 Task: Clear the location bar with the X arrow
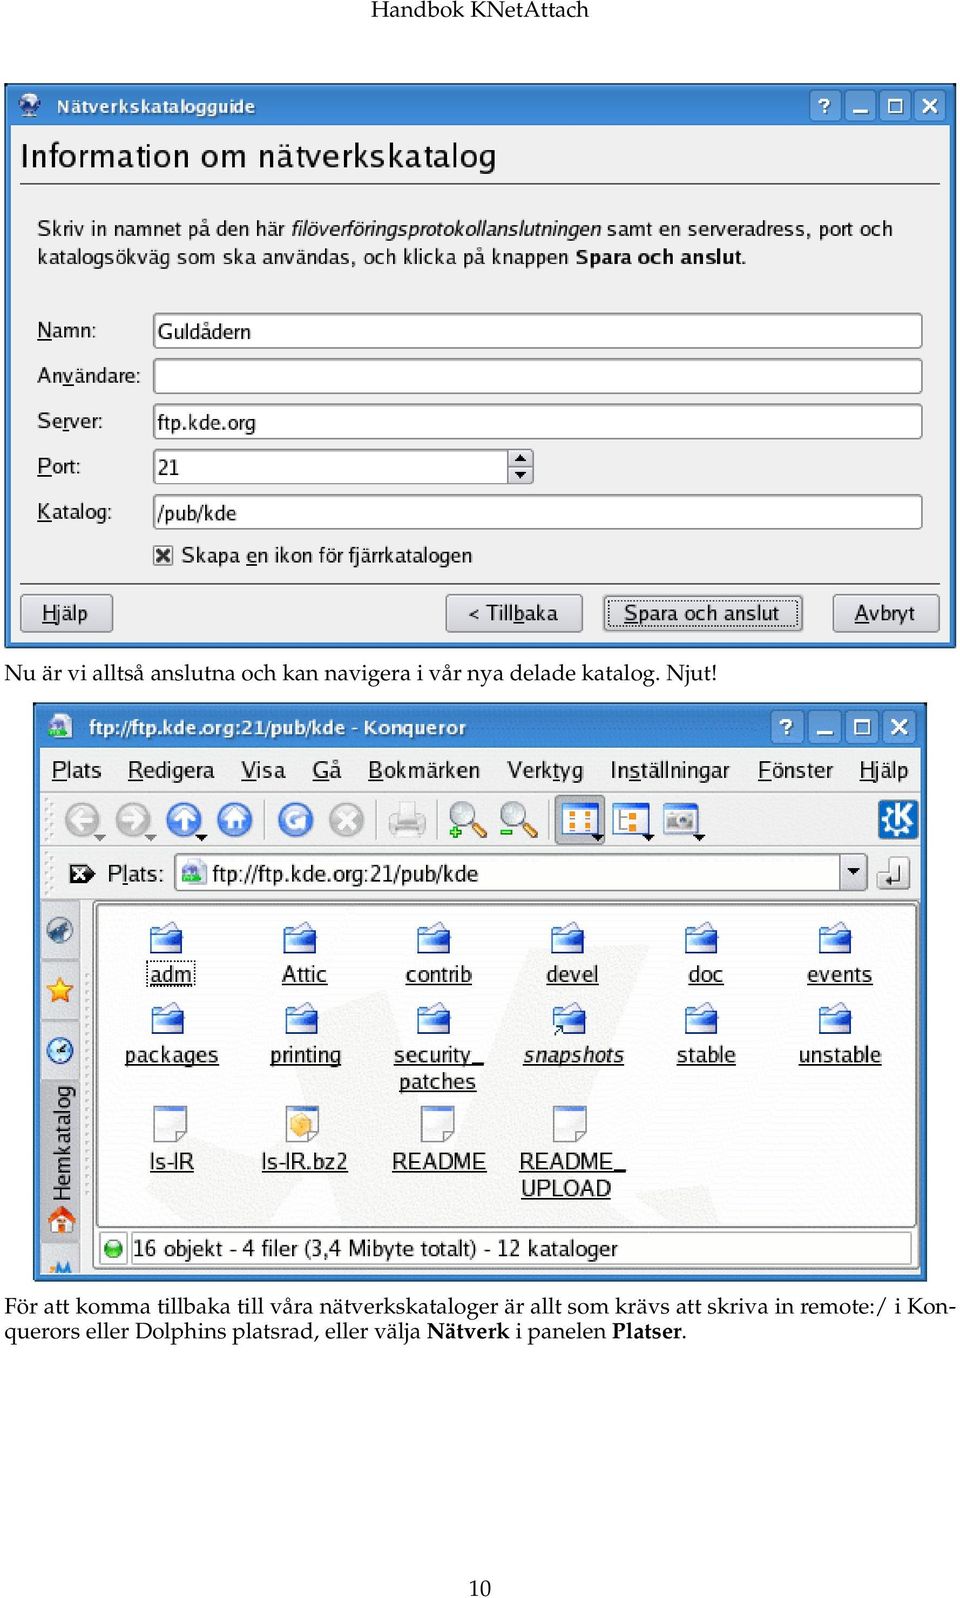(81, 874)
